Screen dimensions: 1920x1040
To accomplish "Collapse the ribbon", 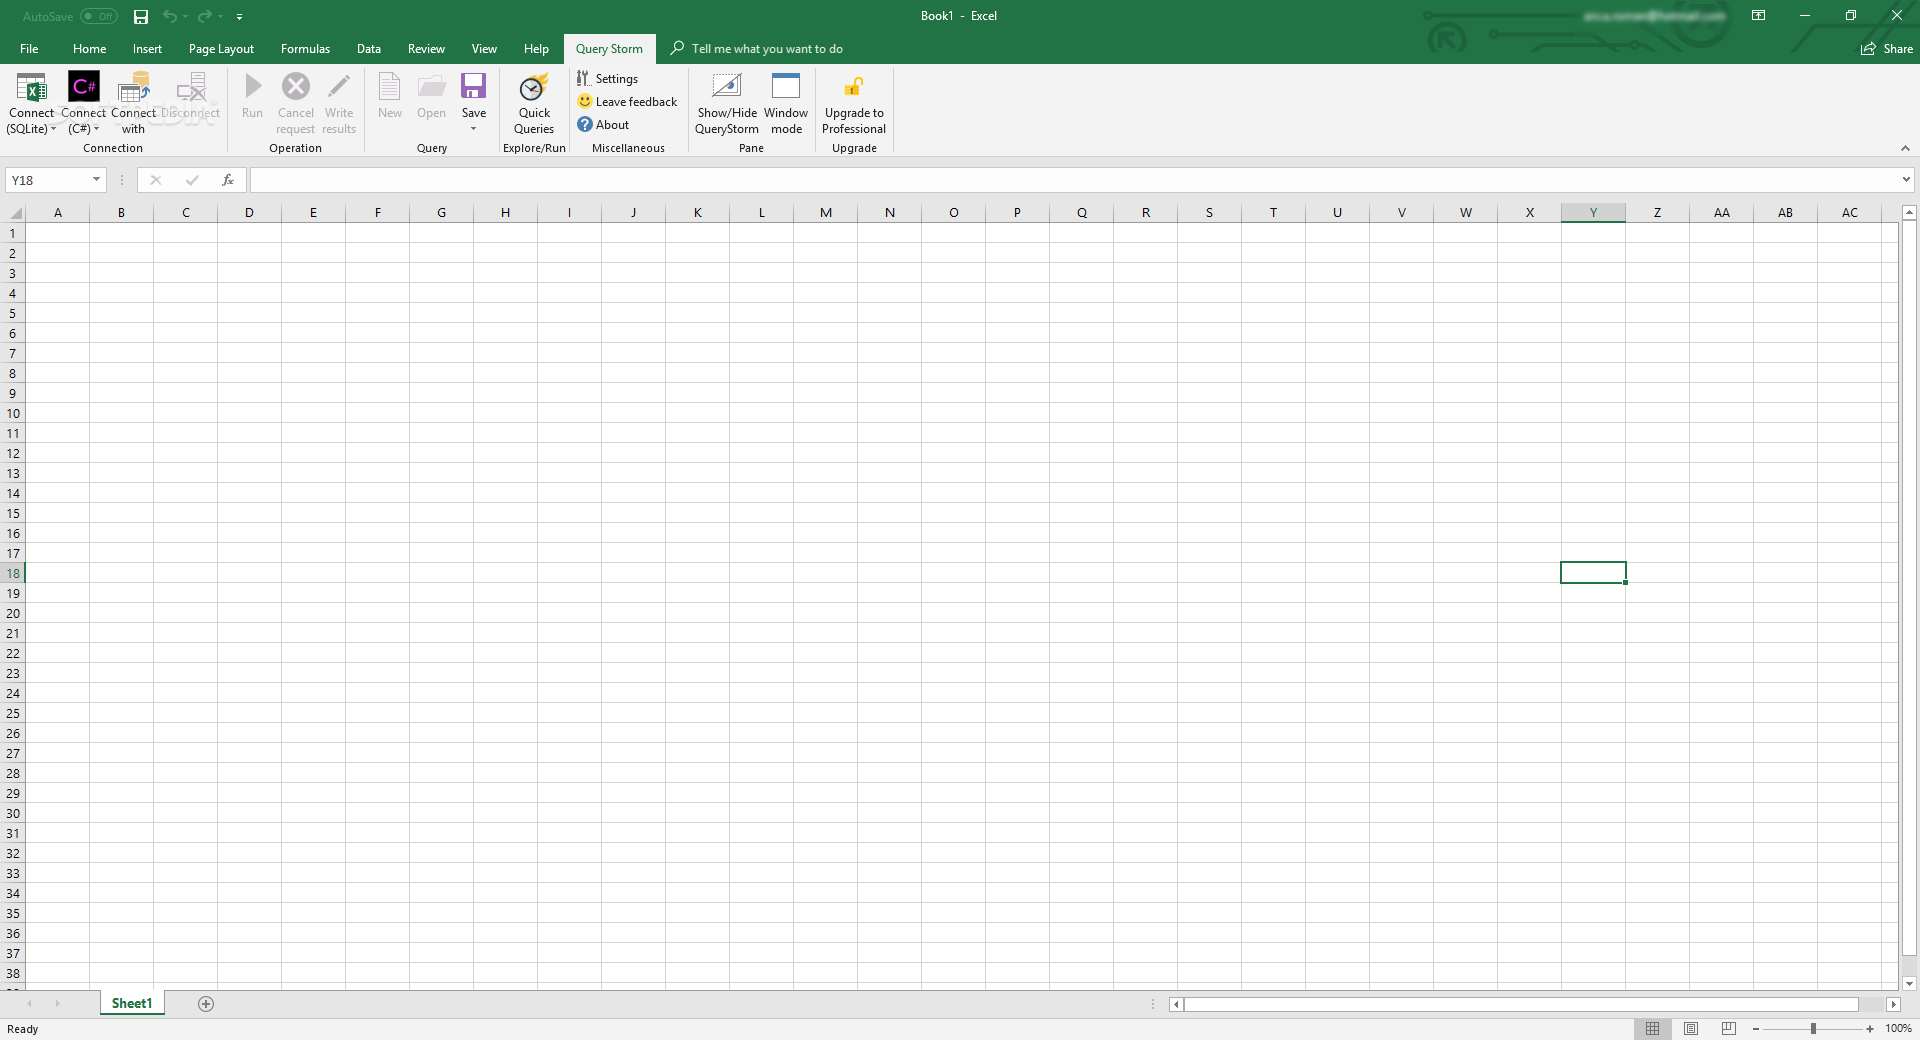I will [1905, 148].
